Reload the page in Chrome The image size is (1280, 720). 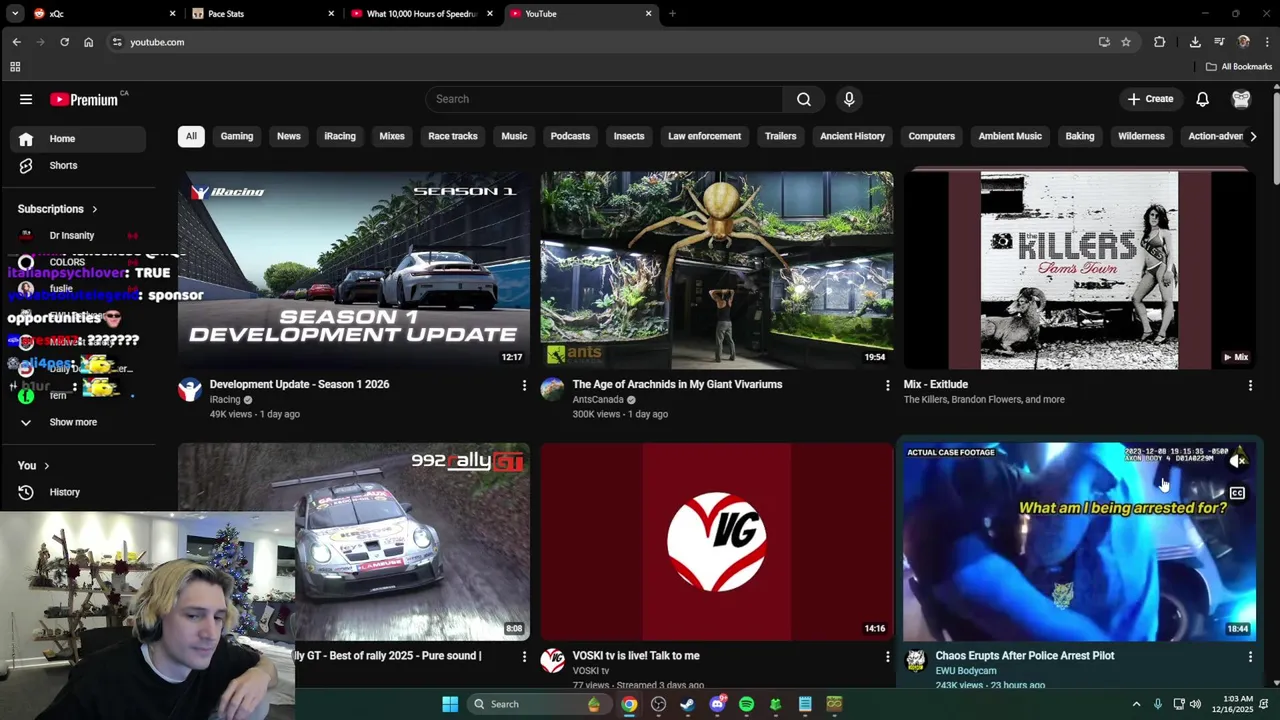[x=64, y=42]
